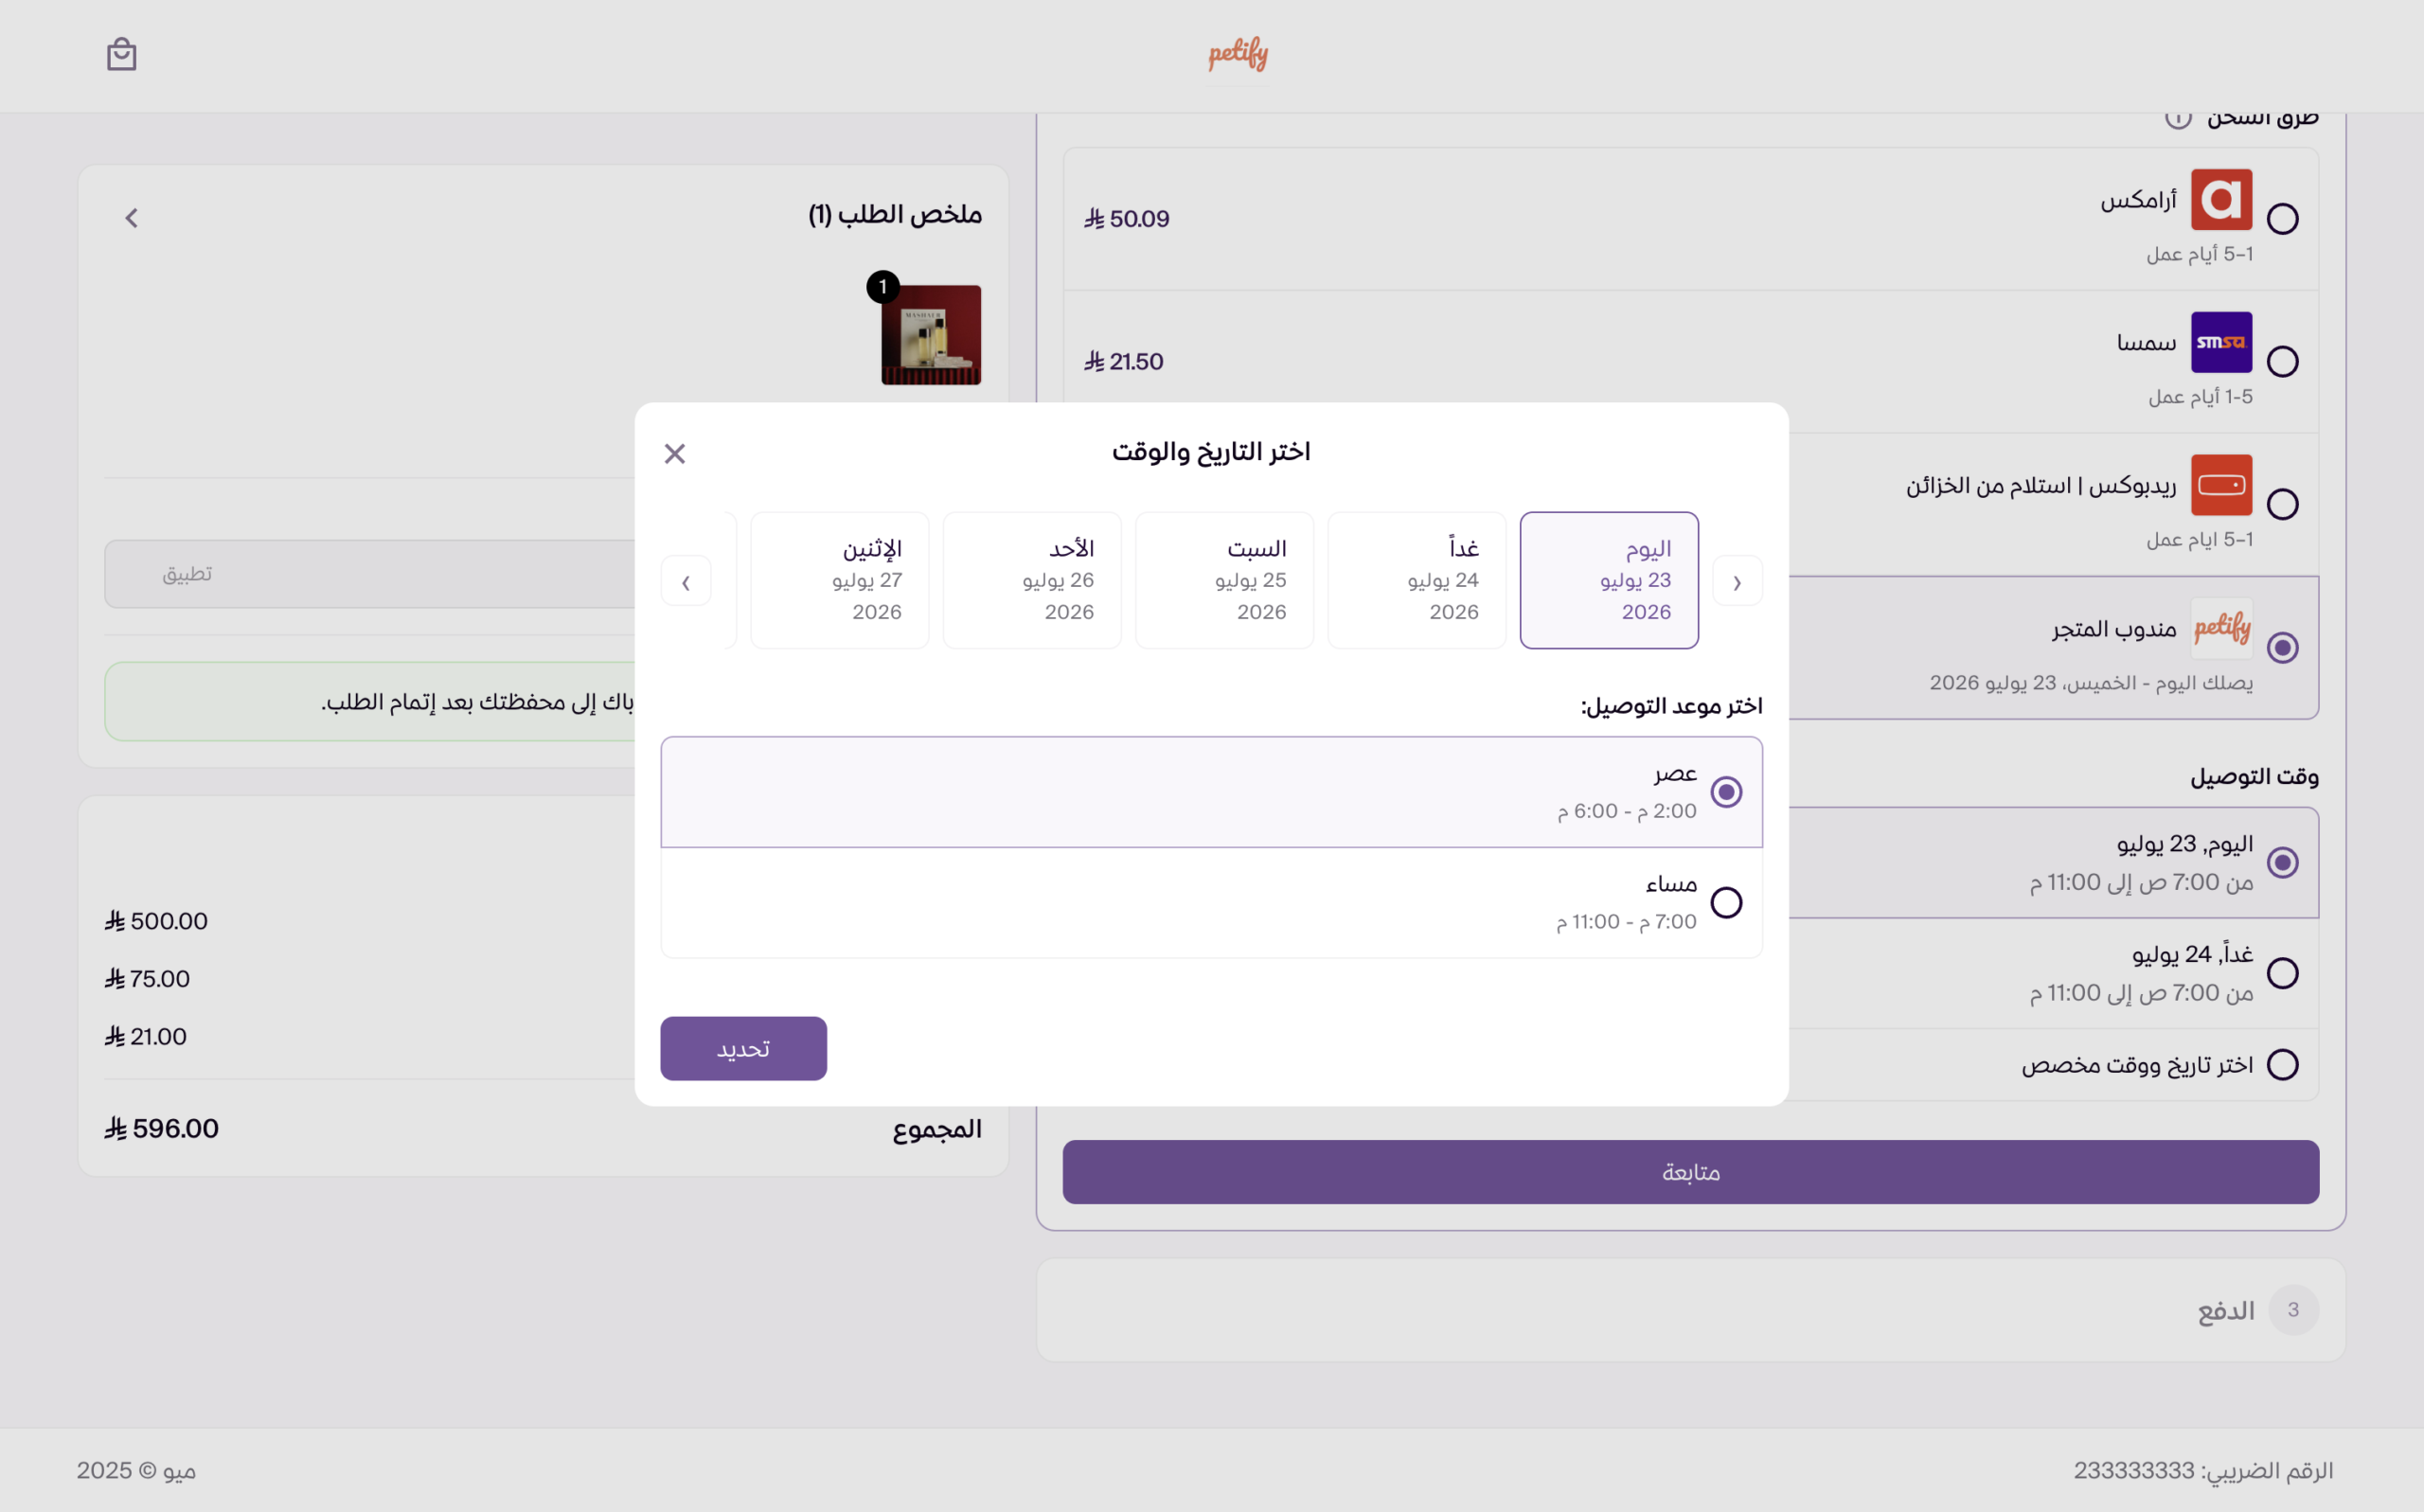Screen dimensions: 2424x1512
Task: Click the متابعة continue button
Action: pos(1690,1171)
